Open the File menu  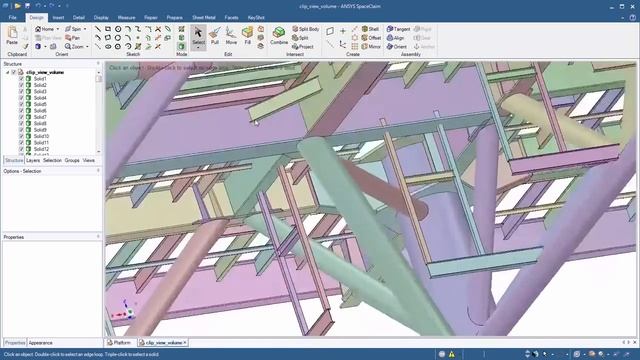13,18
